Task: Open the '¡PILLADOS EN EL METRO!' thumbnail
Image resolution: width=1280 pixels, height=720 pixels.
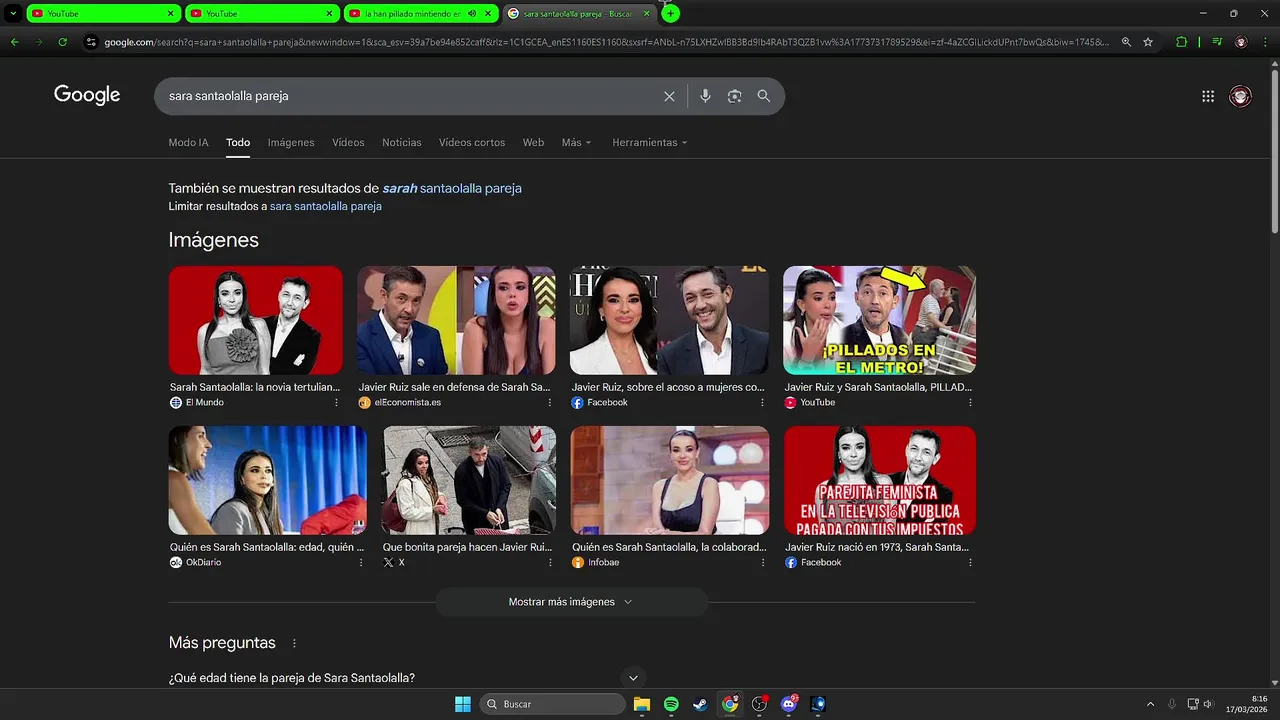Action: 879,320
